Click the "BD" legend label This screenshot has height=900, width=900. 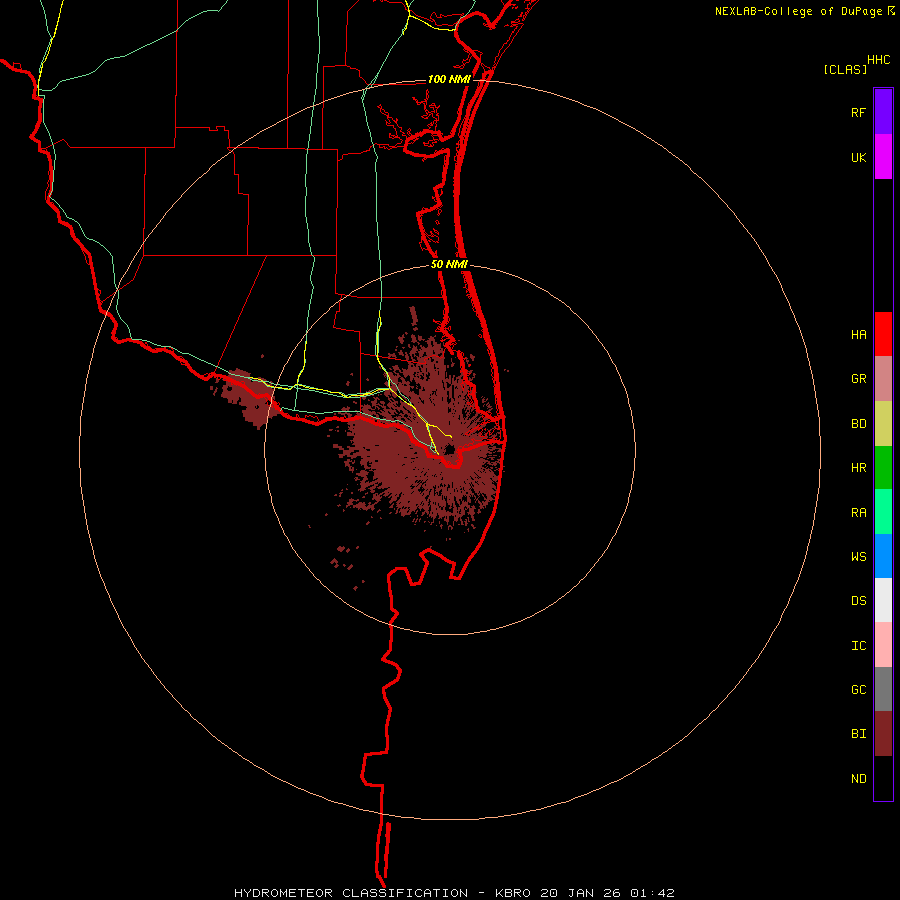858,424
